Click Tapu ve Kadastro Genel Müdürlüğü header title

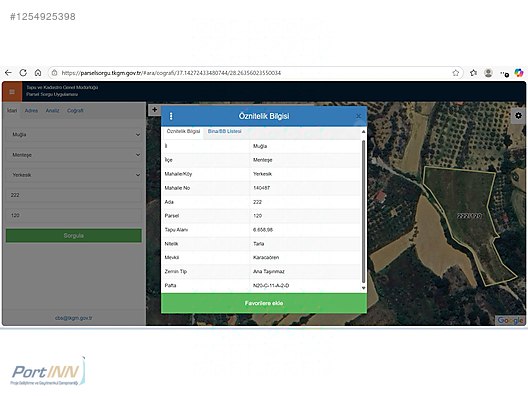coord(62,88)
